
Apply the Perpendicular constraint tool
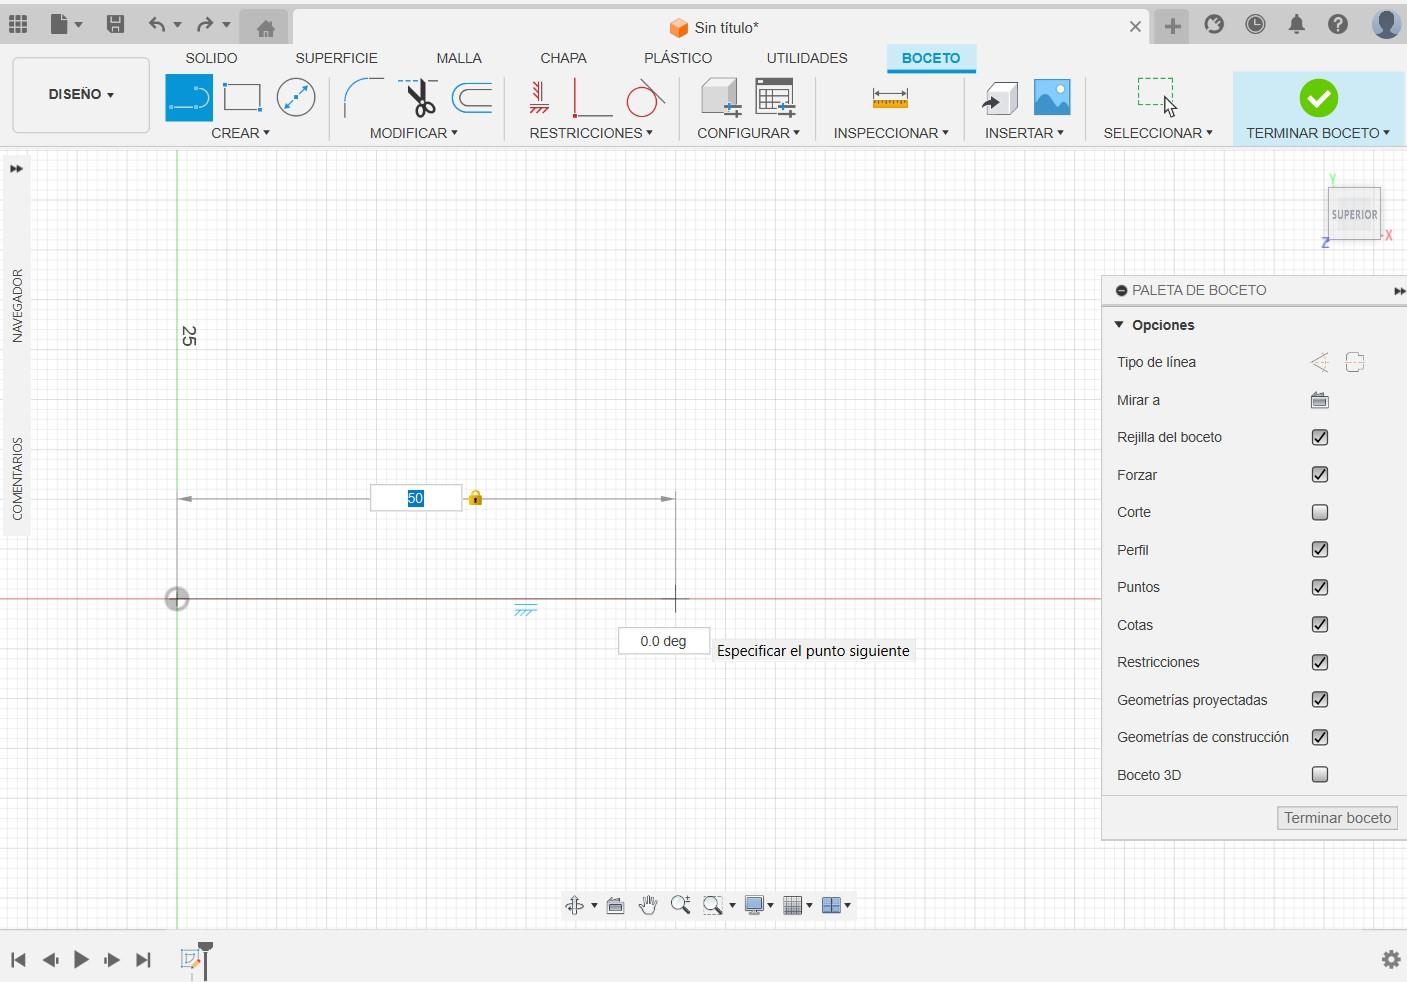point(591,98)
